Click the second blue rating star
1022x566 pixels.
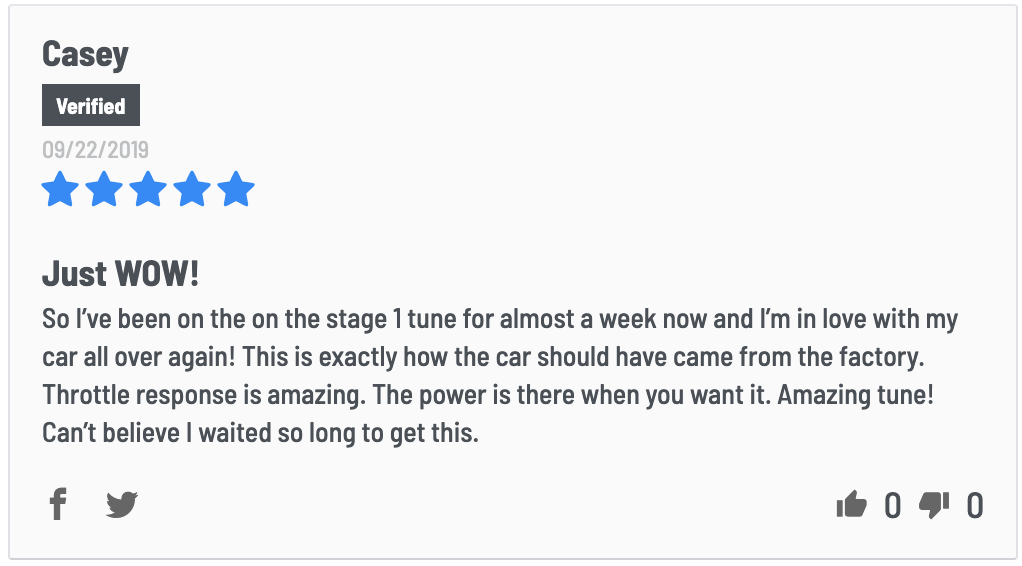104,189
